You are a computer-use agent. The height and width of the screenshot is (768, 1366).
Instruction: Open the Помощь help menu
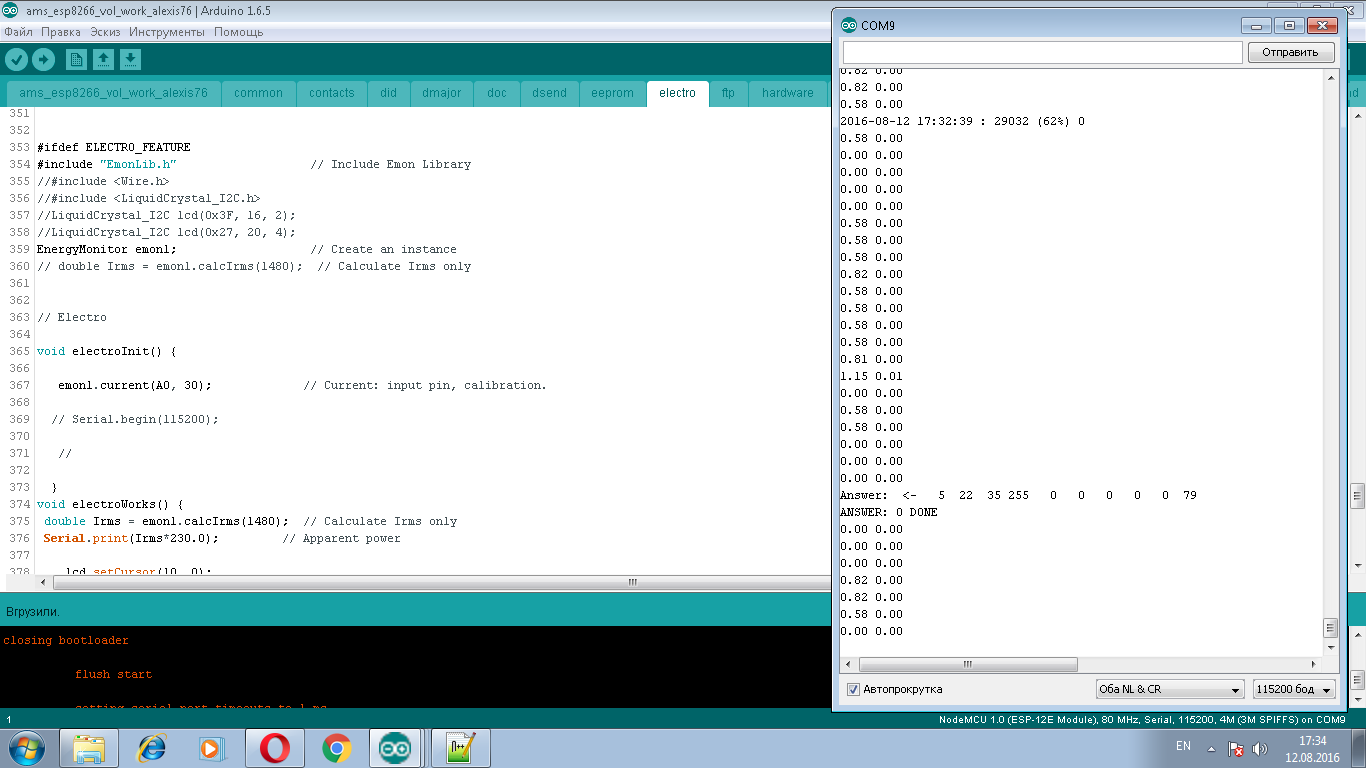(x=238, y=32)
